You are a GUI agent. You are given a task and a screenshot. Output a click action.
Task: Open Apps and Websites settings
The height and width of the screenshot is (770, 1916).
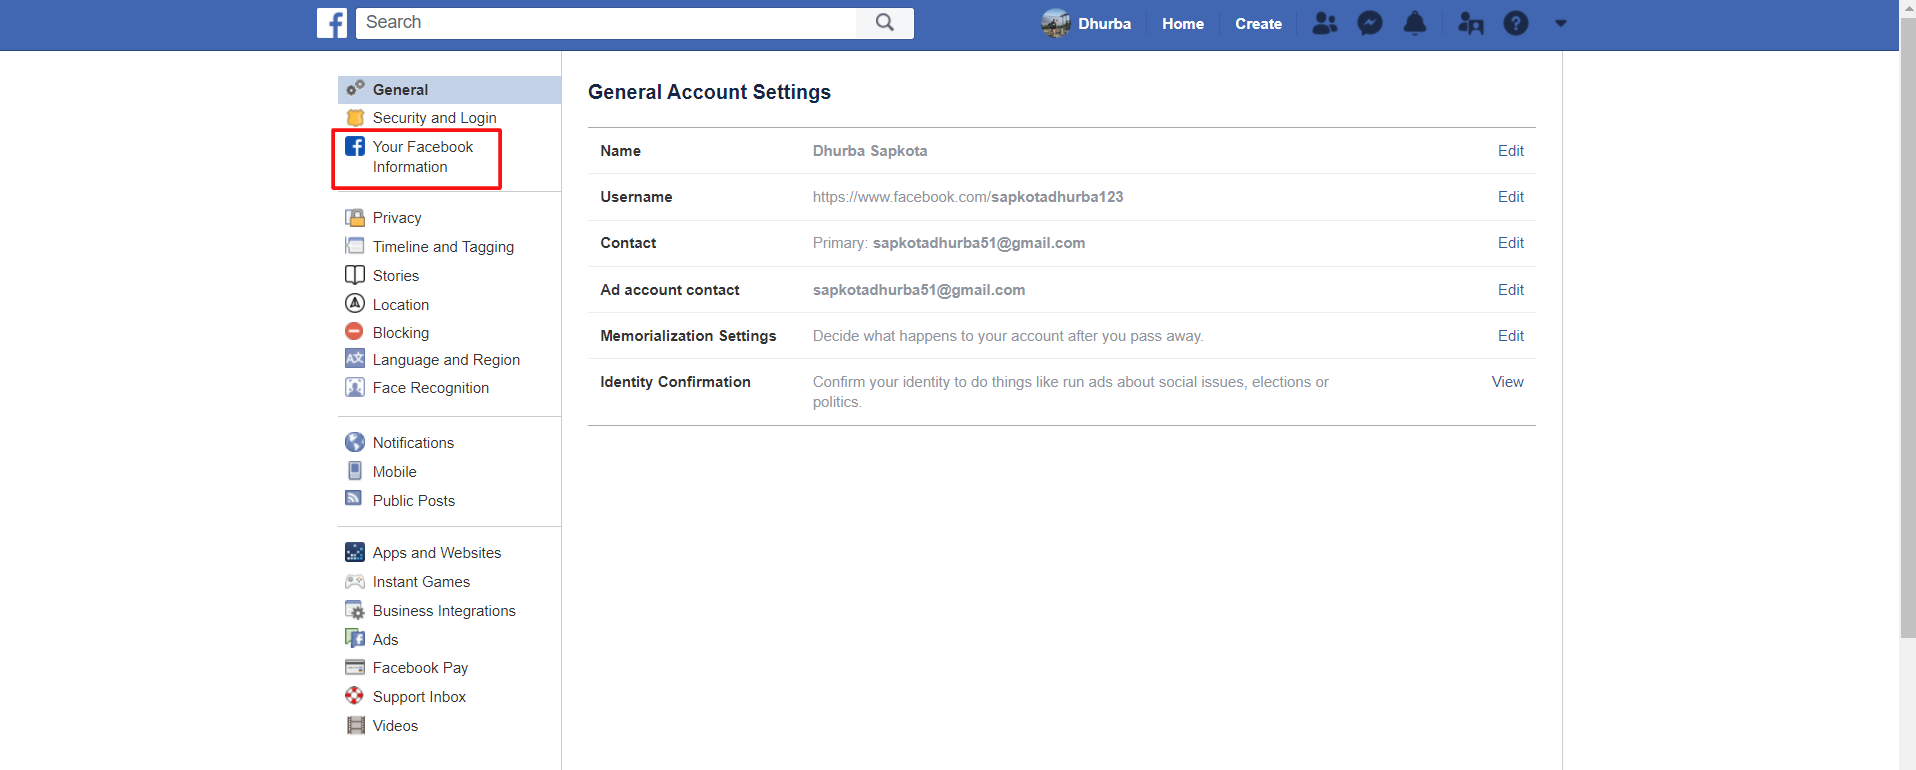pos(437,553)
